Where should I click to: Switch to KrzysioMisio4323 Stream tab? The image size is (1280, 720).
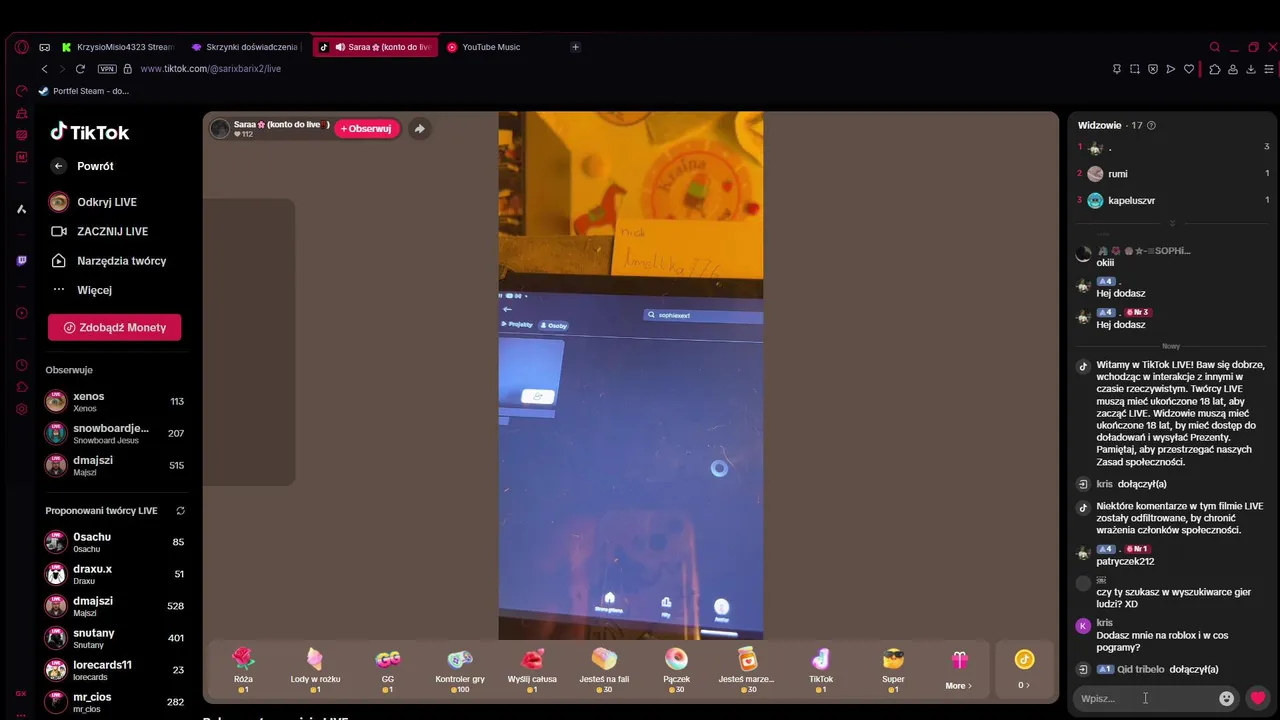click(x=117, y=47)
